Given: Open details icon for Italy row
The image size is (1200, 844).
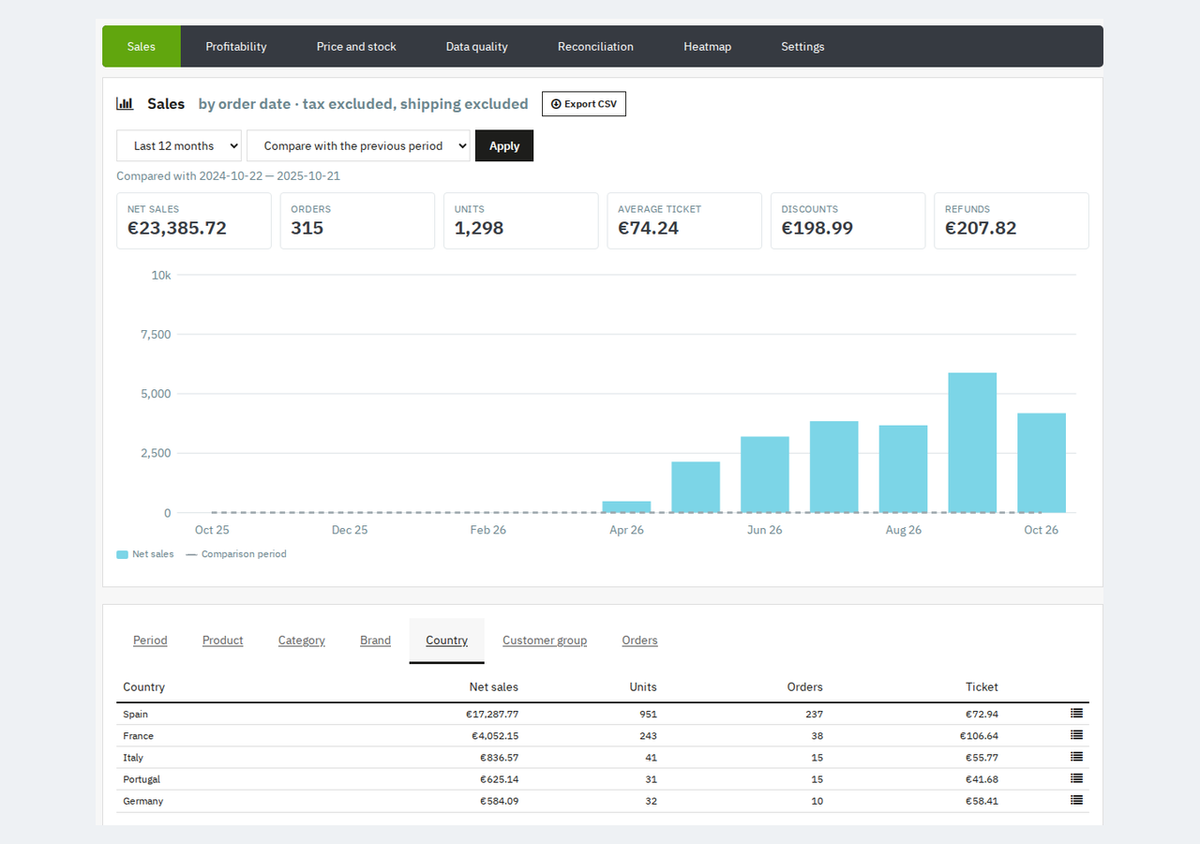Looking at the screenshot, I should click(x=1077, y=757).
